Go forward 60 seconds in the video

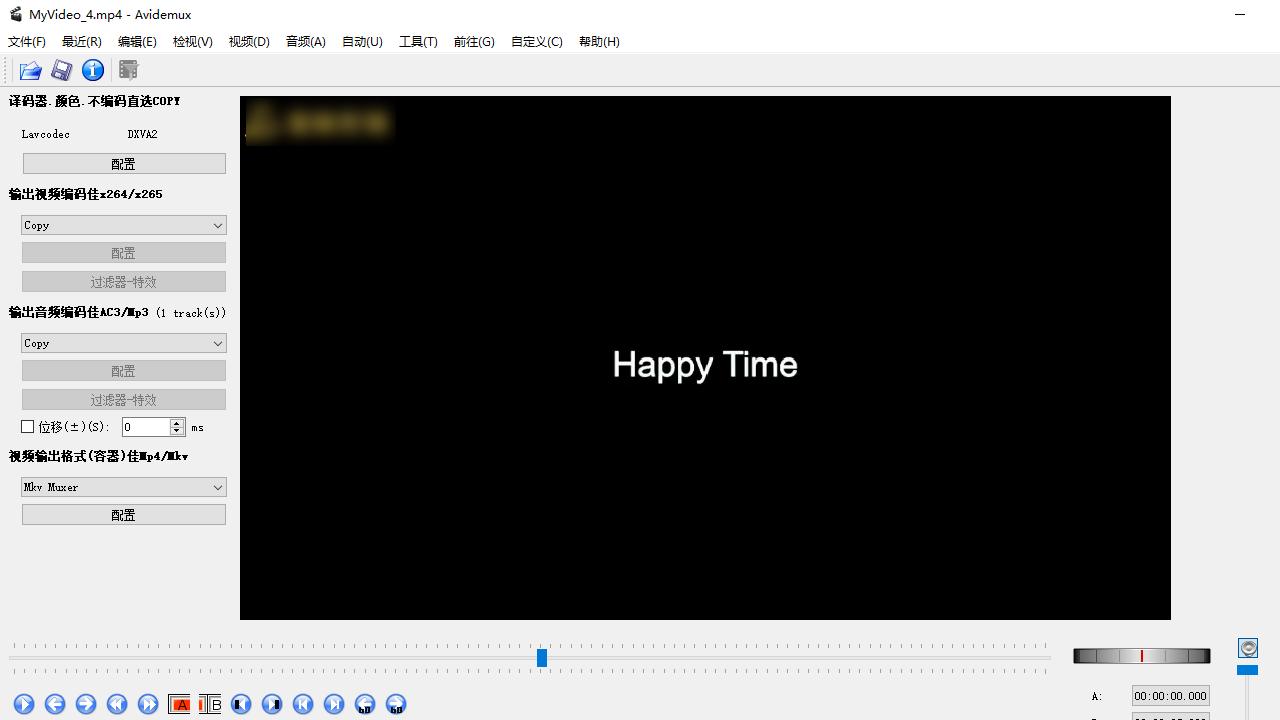pos(396,704)
